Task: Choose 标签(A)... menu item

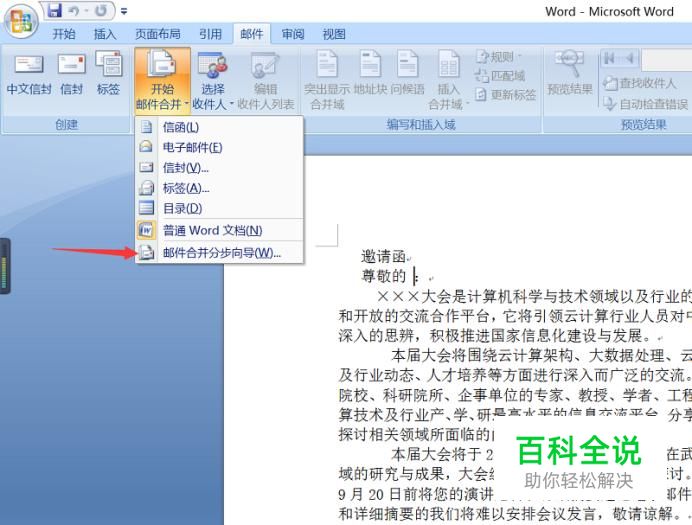Action: tap(219, 188)
